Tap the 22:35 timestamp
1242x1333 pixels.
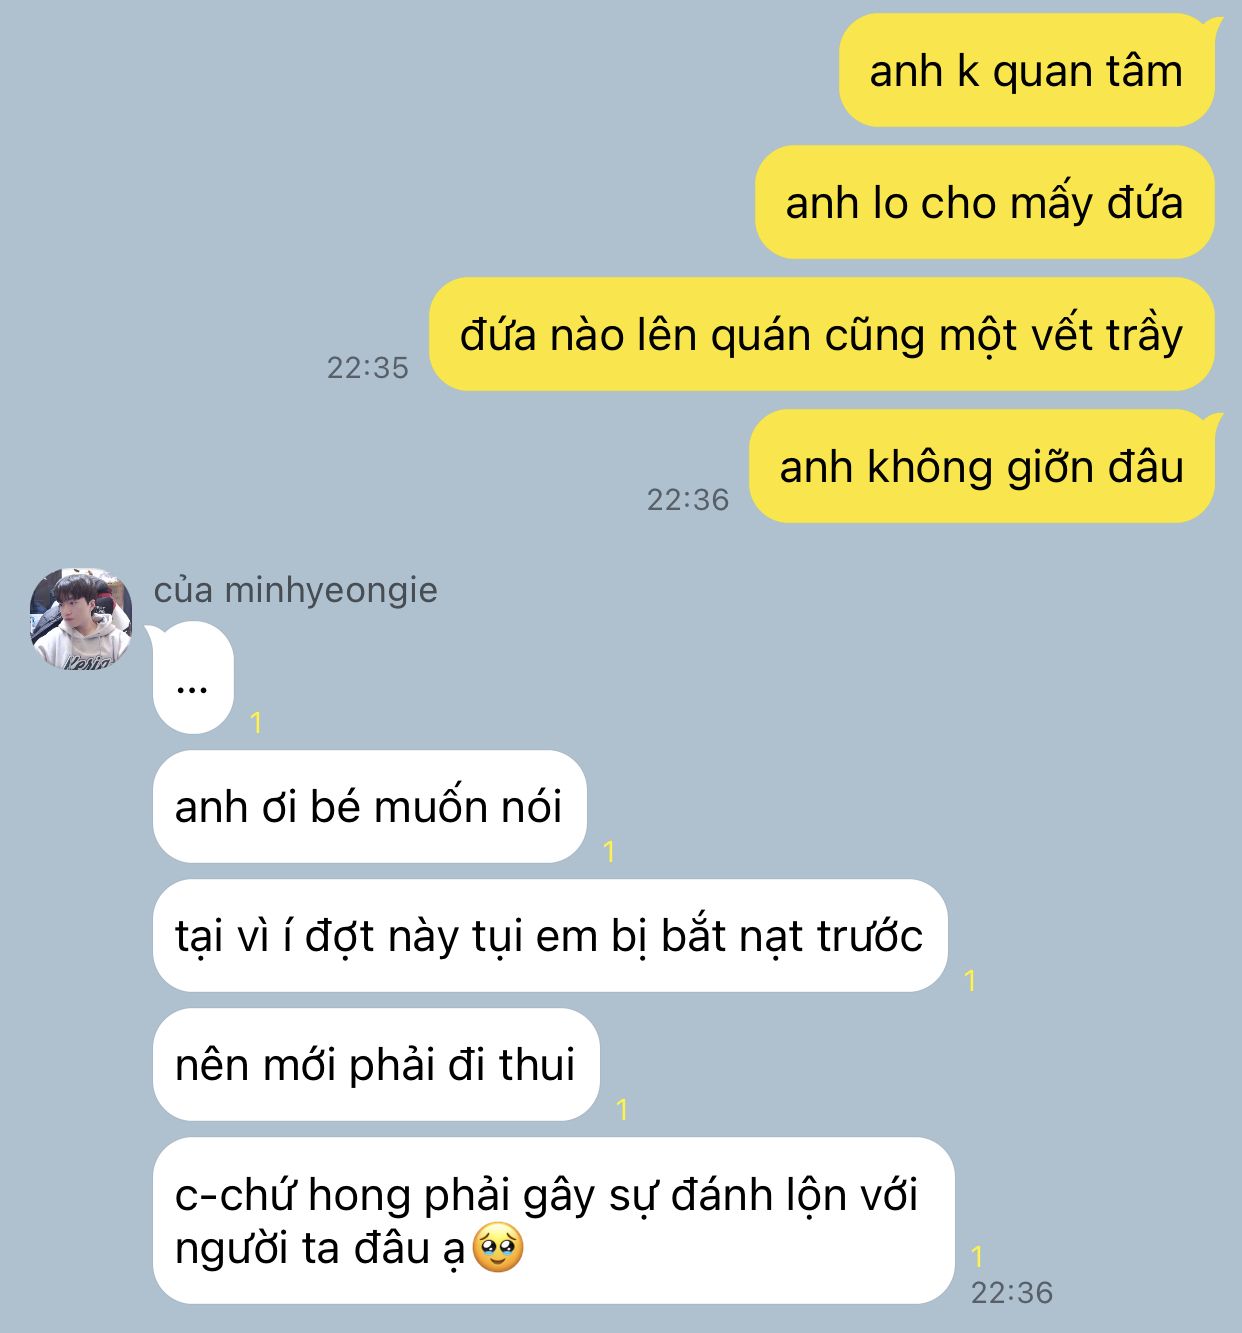[368, 368]
